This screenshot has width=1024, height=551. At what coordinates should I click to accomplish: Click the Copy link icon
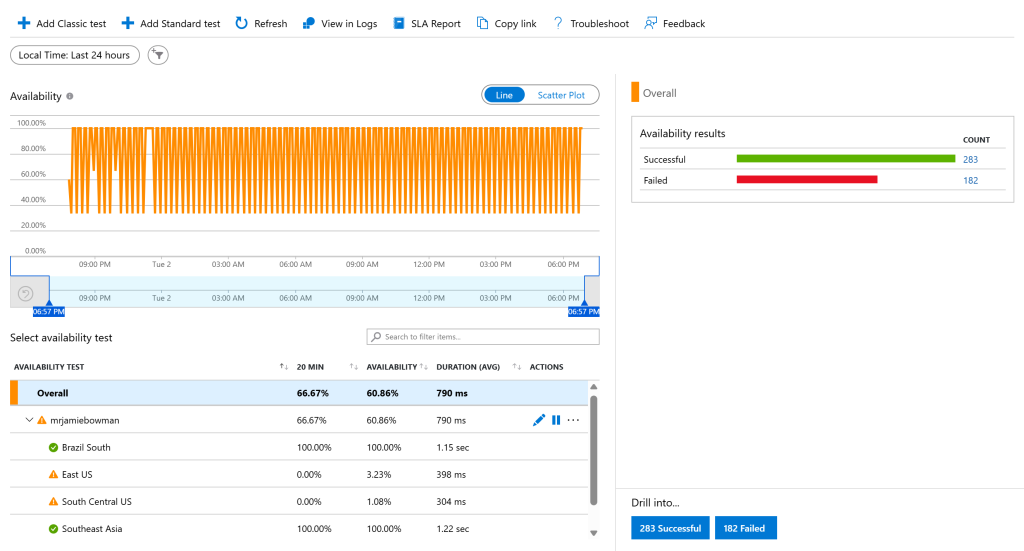pos(483,24)
